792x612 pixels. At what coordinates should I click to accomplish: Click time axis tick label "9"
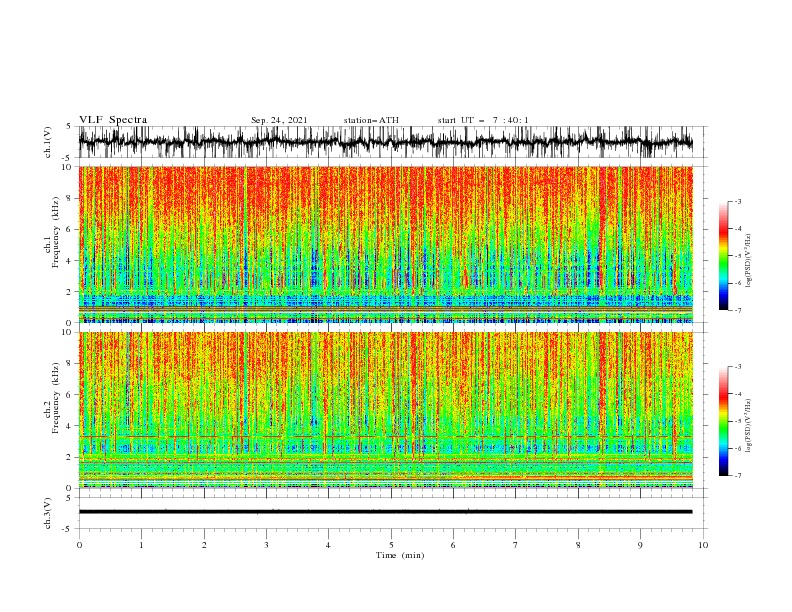pos(640,545)
